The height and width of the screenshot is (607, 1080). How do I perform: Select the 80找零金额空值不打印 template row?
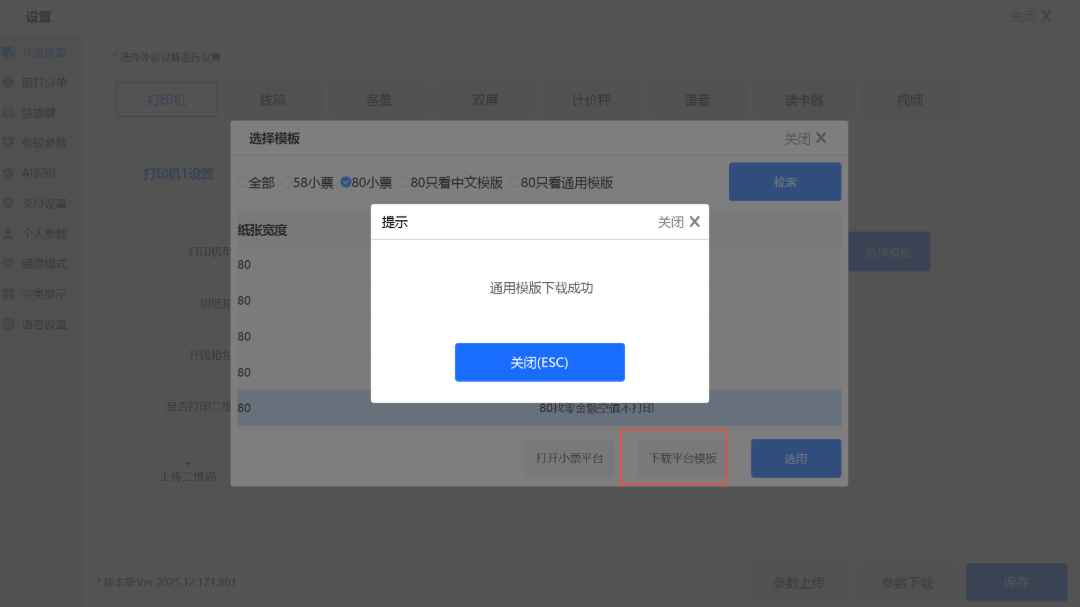click(x=539, y=408)
